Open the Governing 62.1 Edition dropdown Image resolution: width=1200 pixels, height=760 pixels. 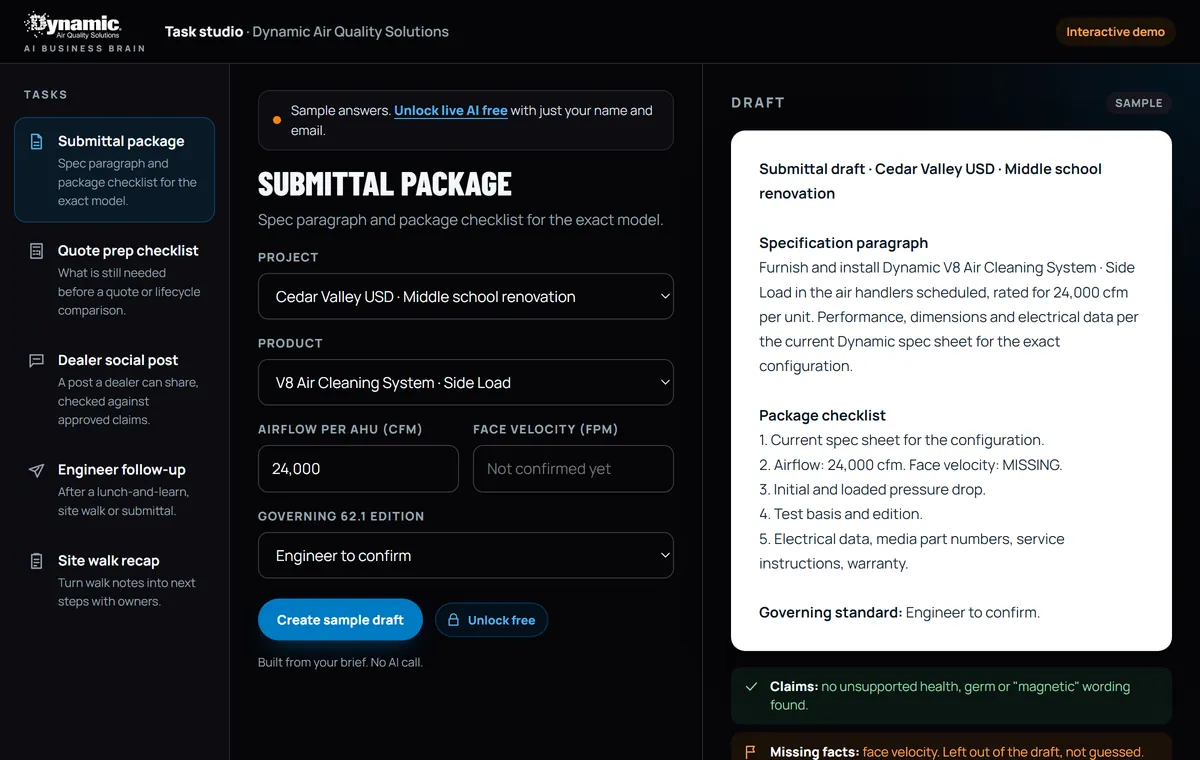coord(466,555)
